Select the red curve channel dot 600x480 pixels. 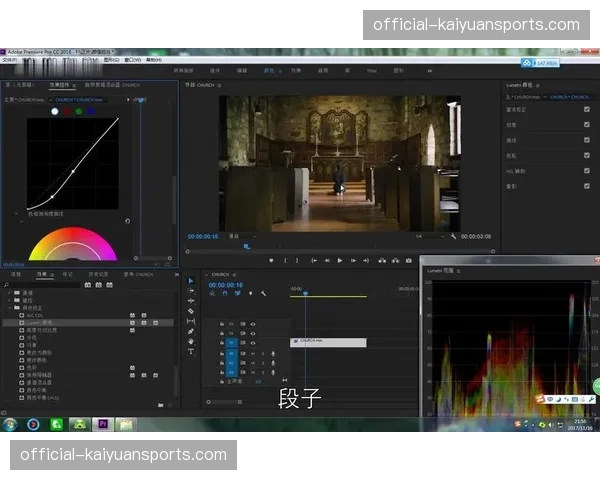click(67, 111)
